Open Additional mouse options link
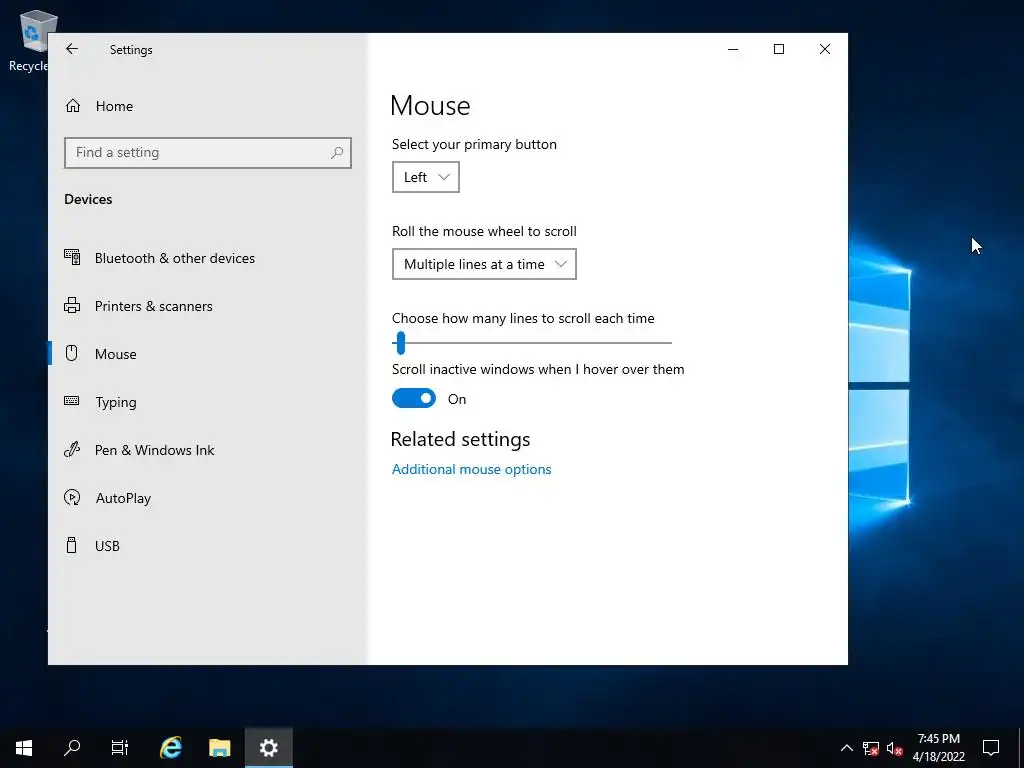Viewport: 1024px width, 768px height. coord(472,469)
